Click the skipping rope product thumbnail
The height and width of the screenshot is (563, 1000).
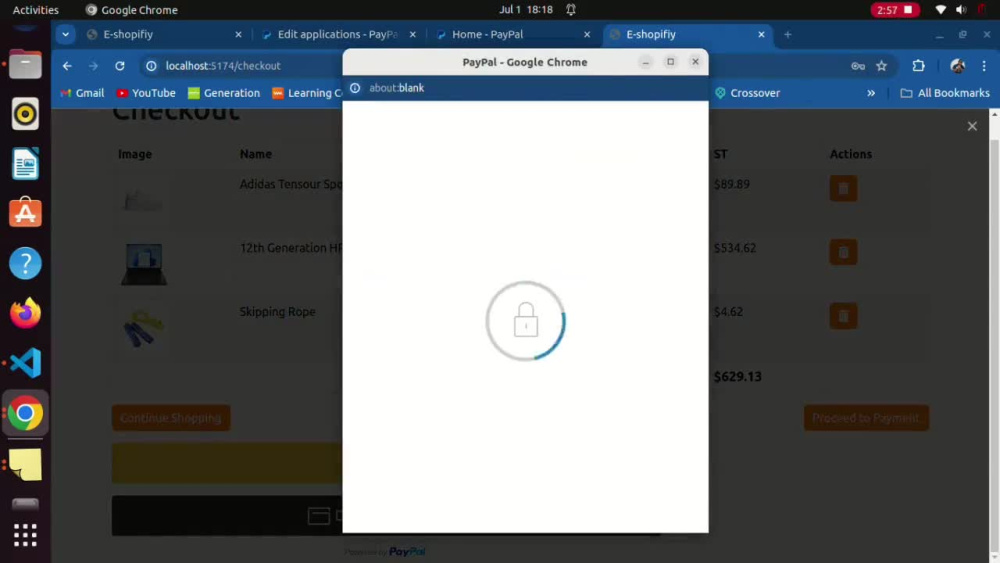pyautogui.click(x=143, y=328)
